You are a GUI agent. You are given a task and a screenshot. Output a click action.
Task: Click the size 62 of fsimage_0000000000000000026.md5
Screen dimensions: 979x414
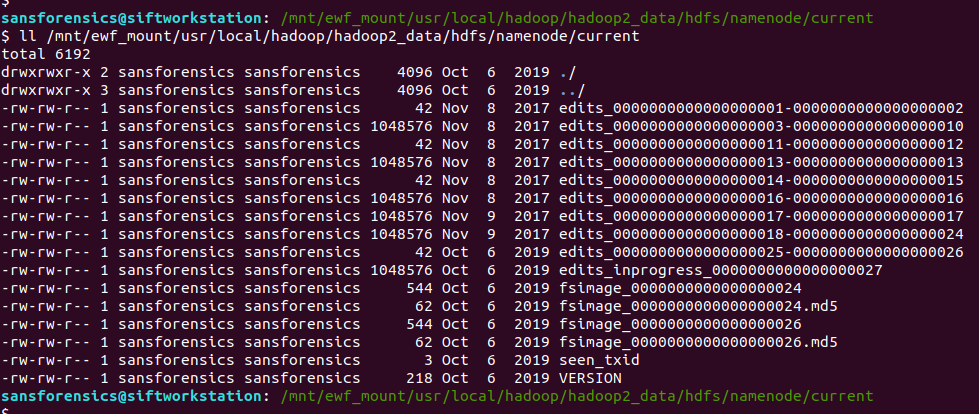pyautogui.click(x=423, y=343)
